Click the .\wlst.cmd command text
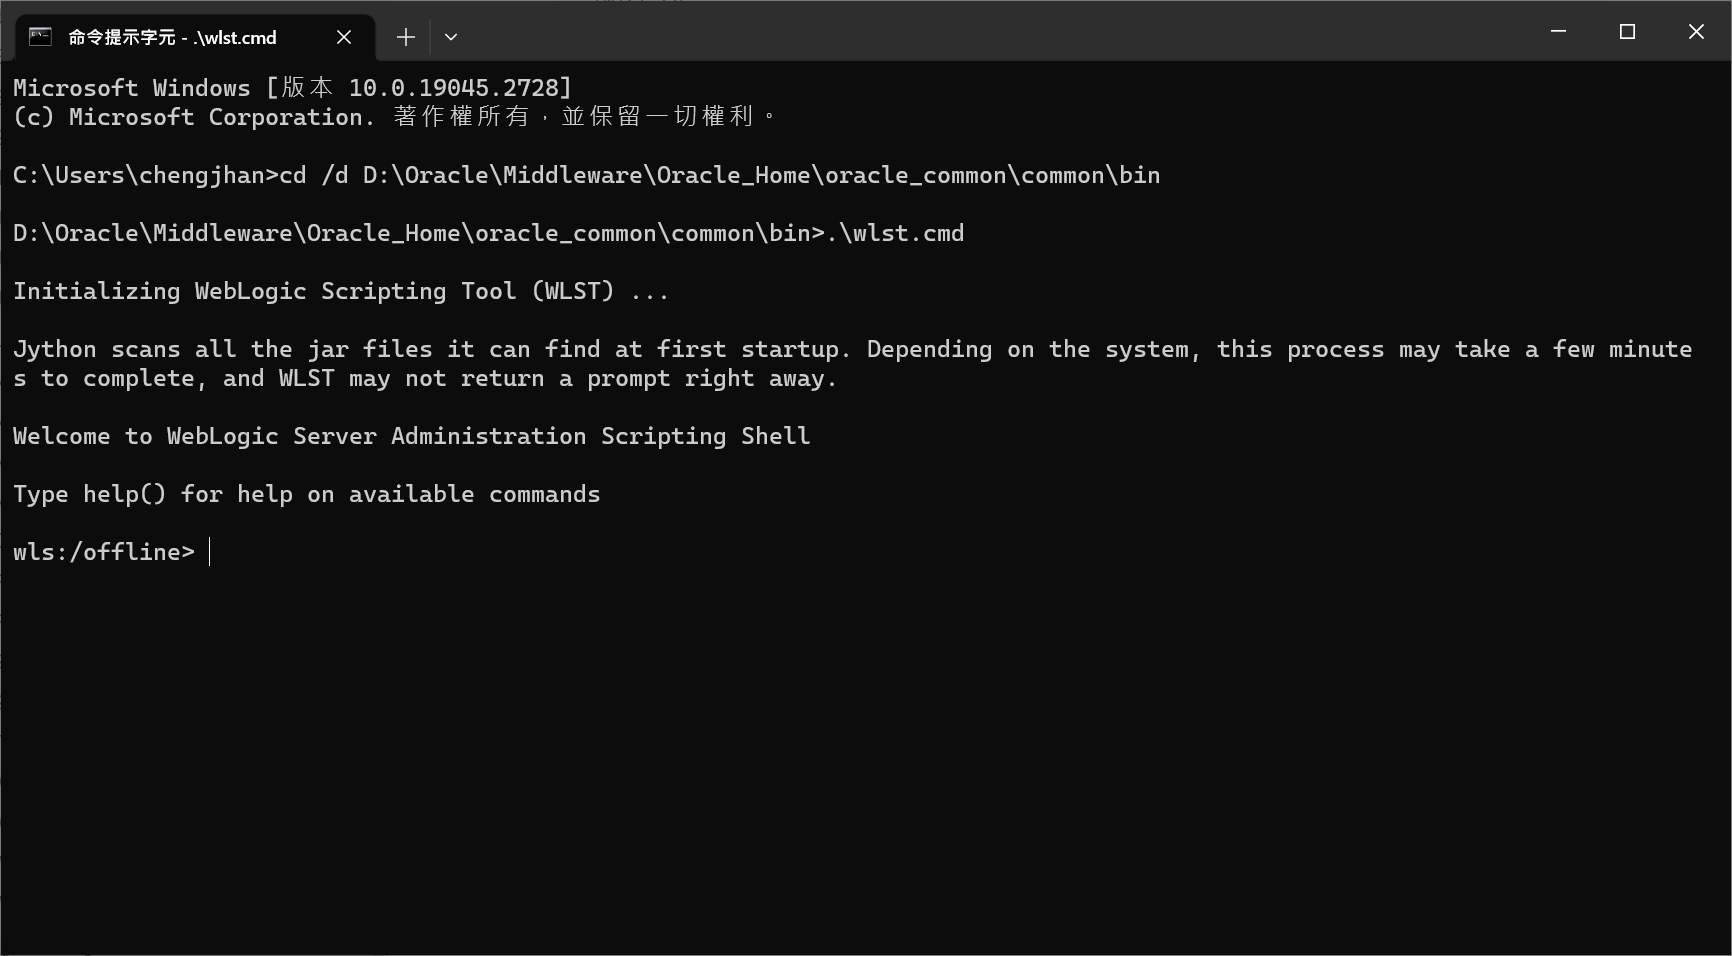 click(895, 233)
